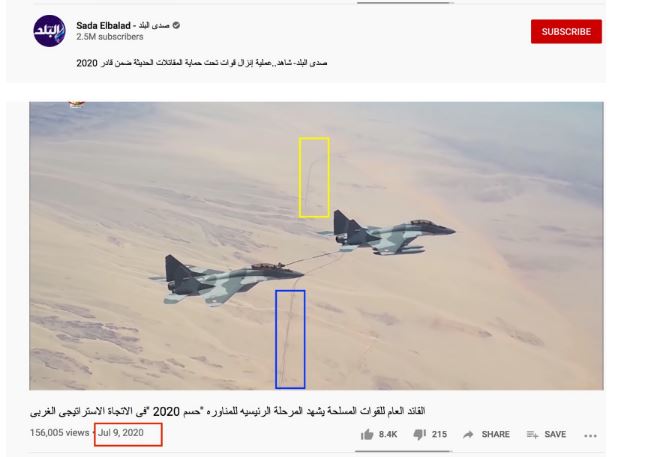Click the 215 dislikes count
Image resolution: width=645 pixels, height=457 pixels.
pos(439,434)
